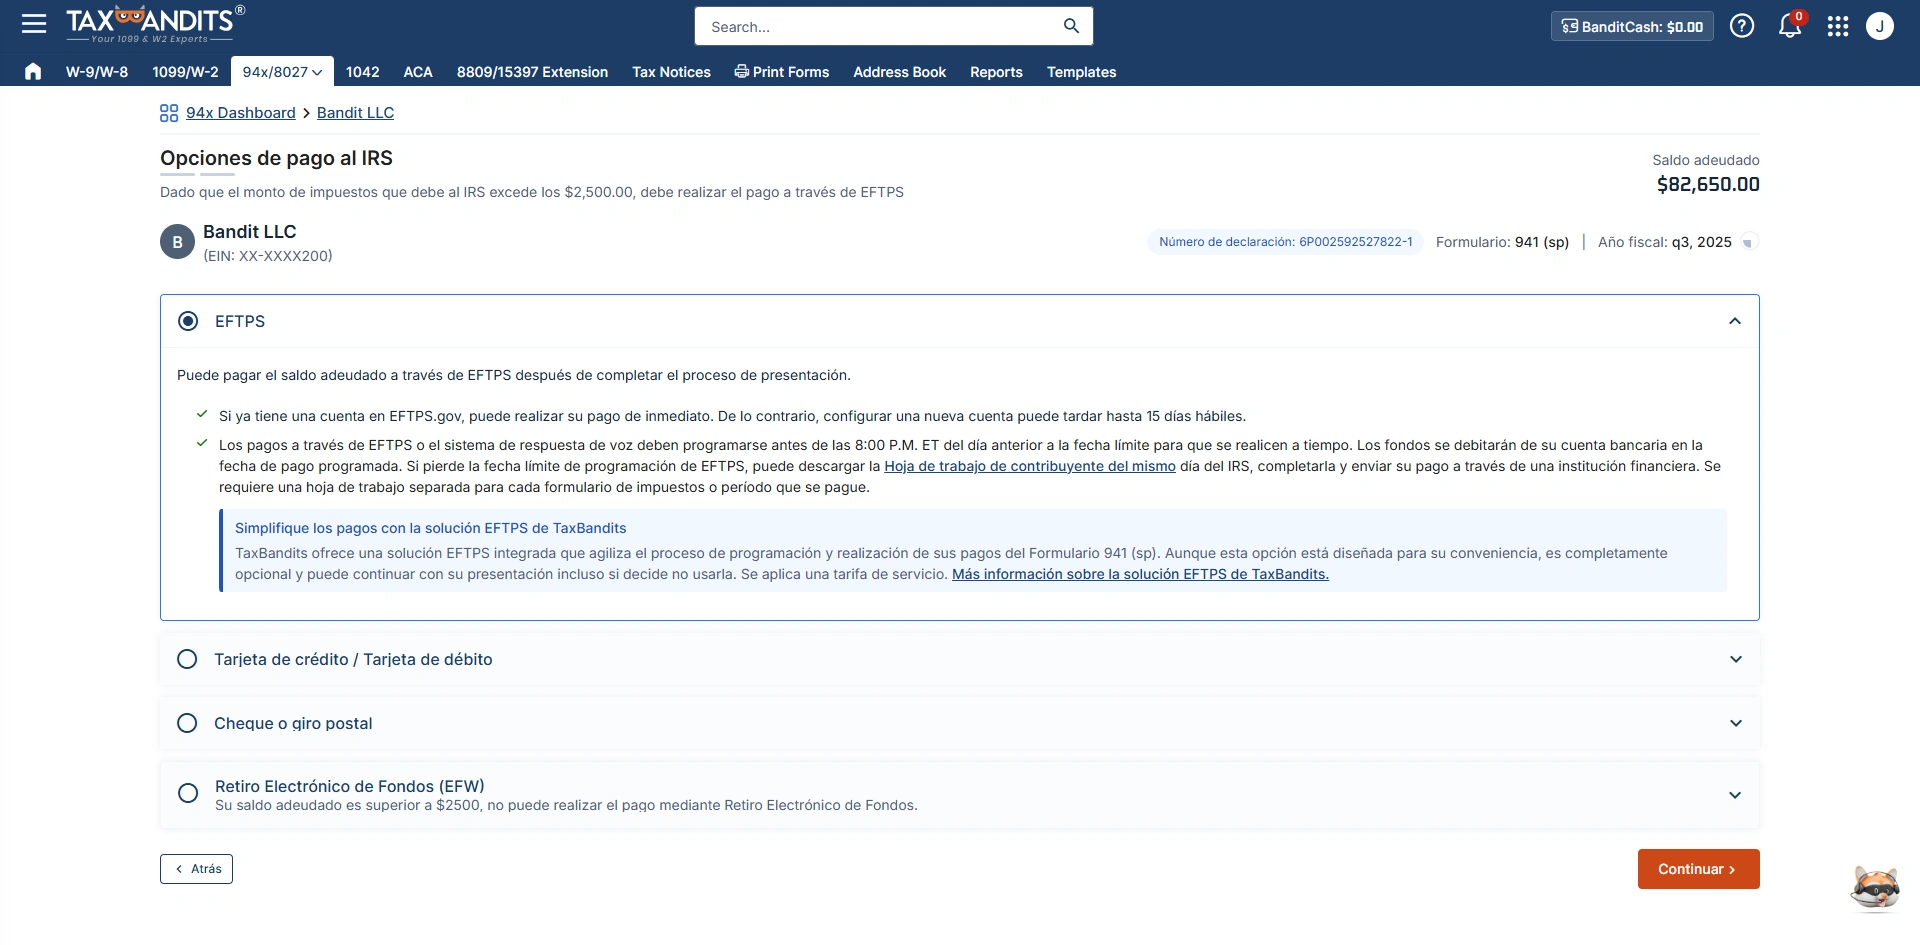The width and height of the screenshot is (1920, 945).
Task: Open the Tax Notices tab
Action: click(671, 72)
